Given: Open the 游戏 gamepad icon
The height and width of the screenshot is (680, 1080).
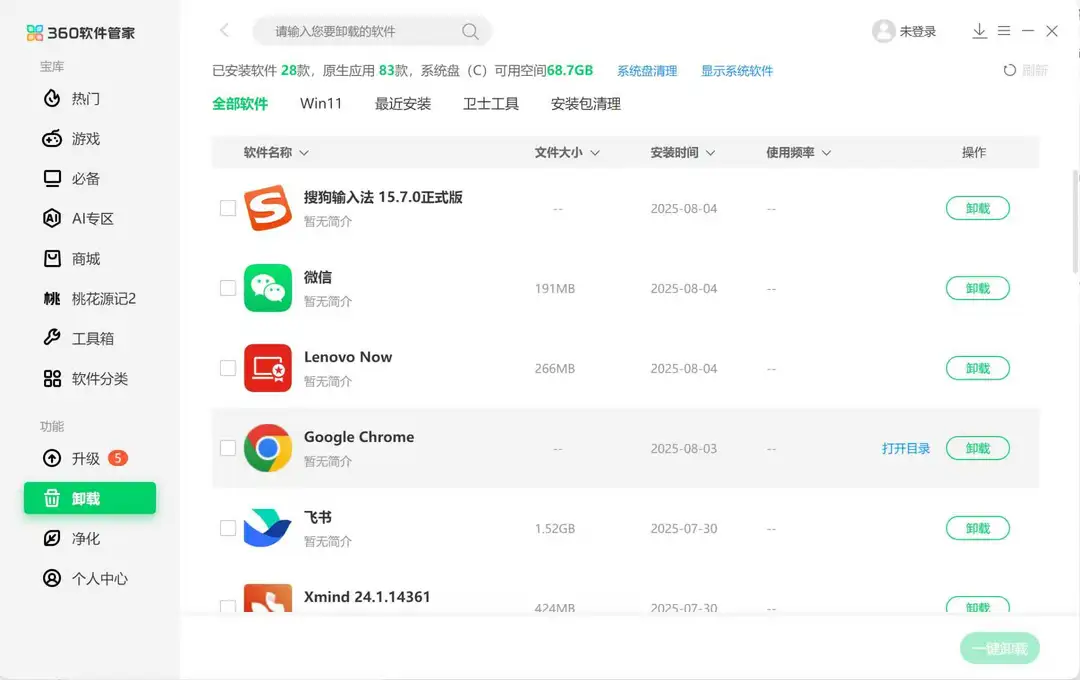Looking at the screenshot, I should click(x=52, y=138).
